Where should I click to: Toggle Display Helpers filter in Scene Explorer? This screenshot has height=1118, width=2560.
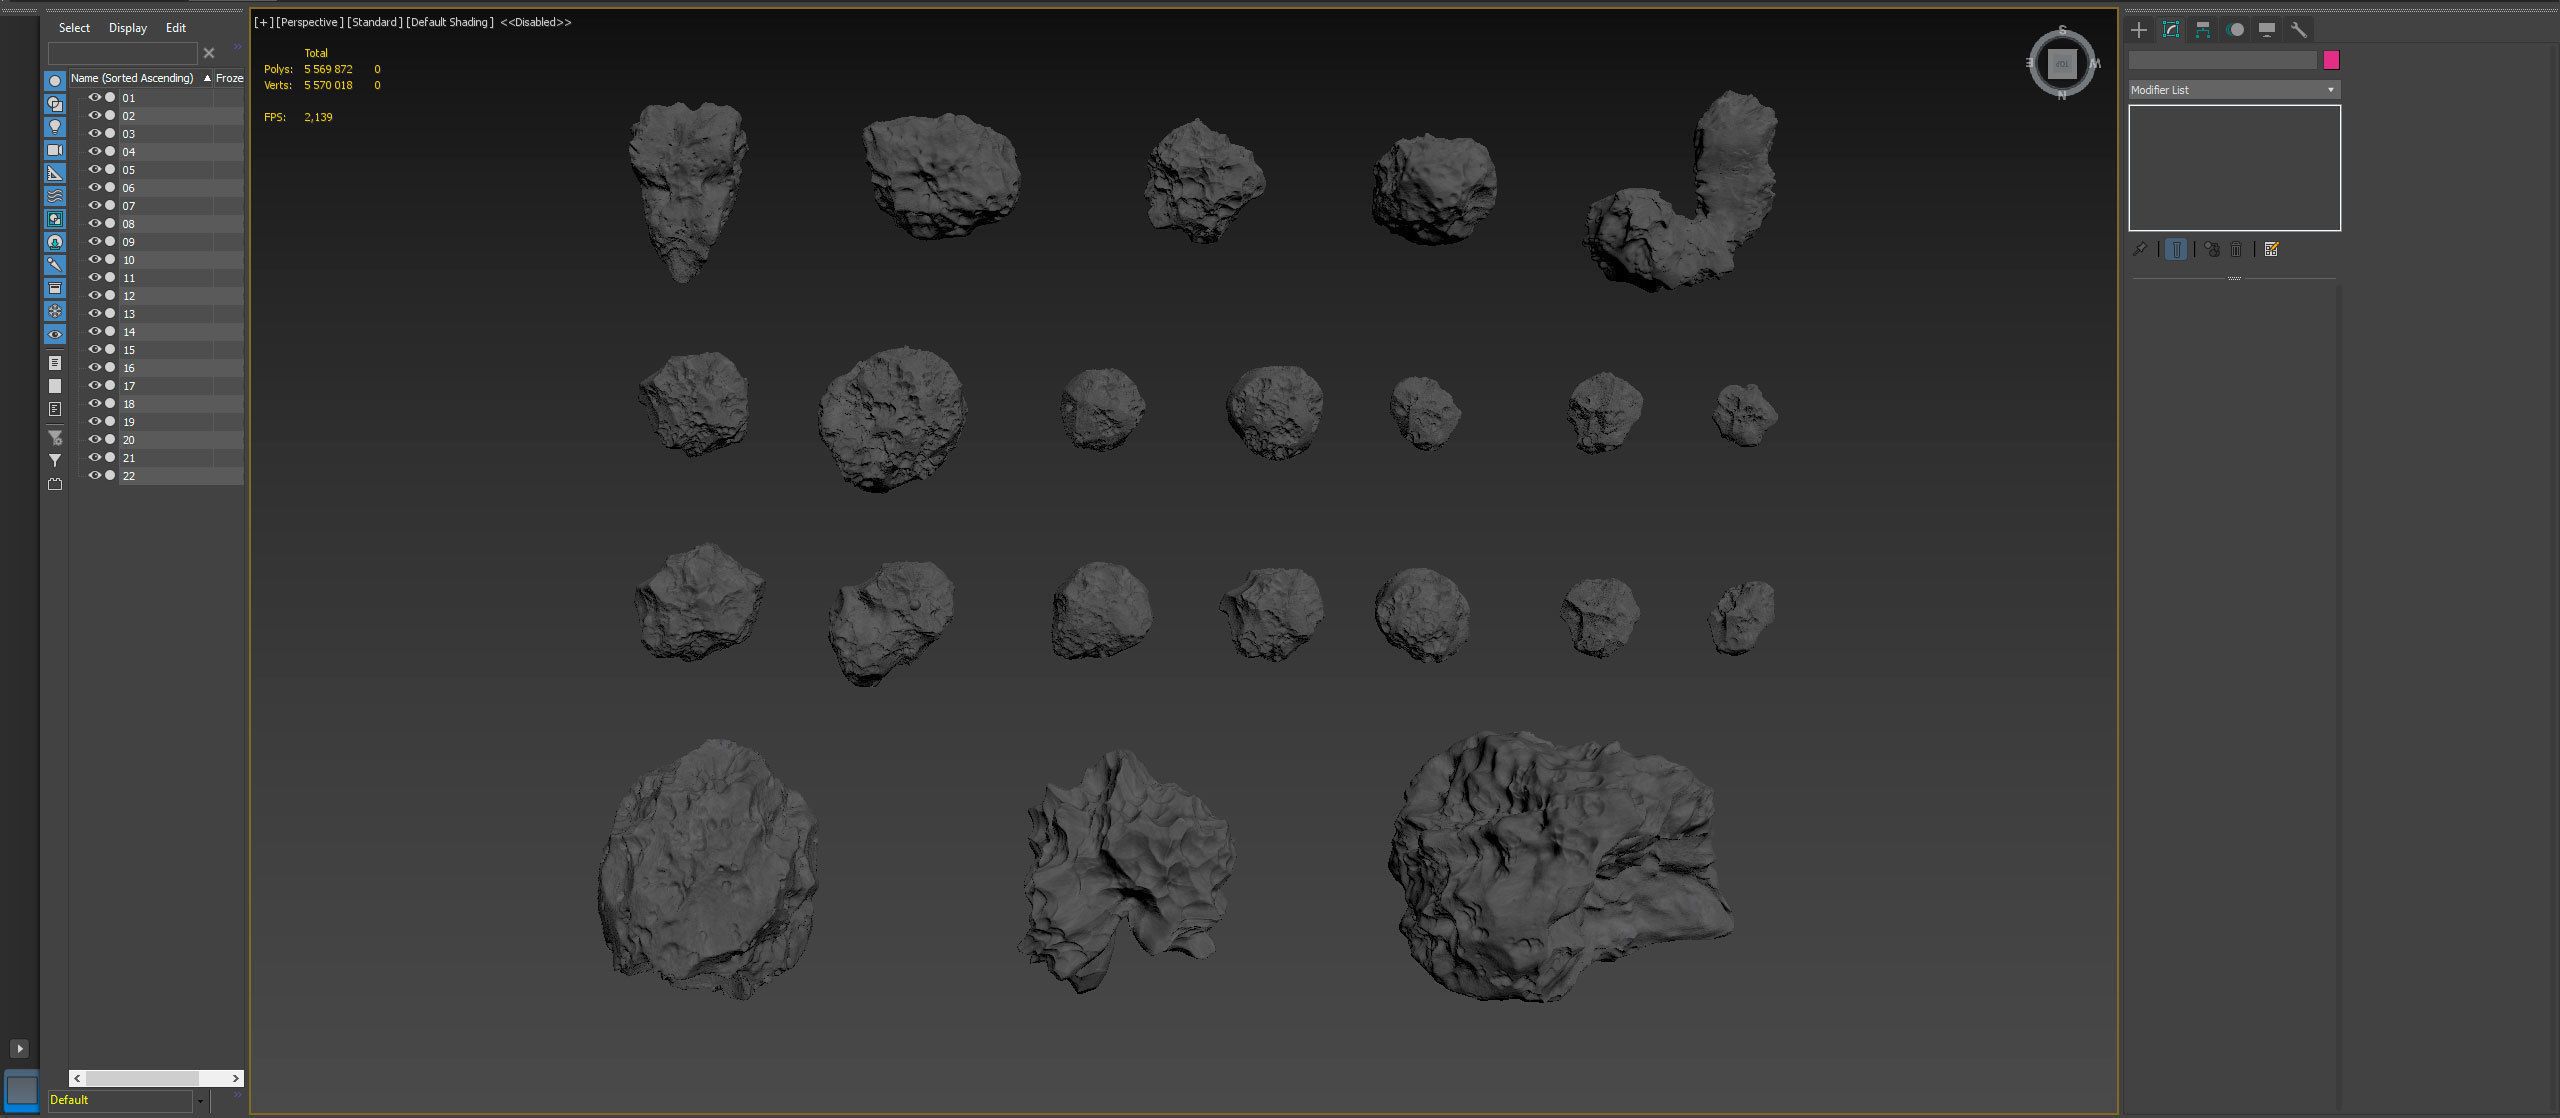[x=55, y=173]
